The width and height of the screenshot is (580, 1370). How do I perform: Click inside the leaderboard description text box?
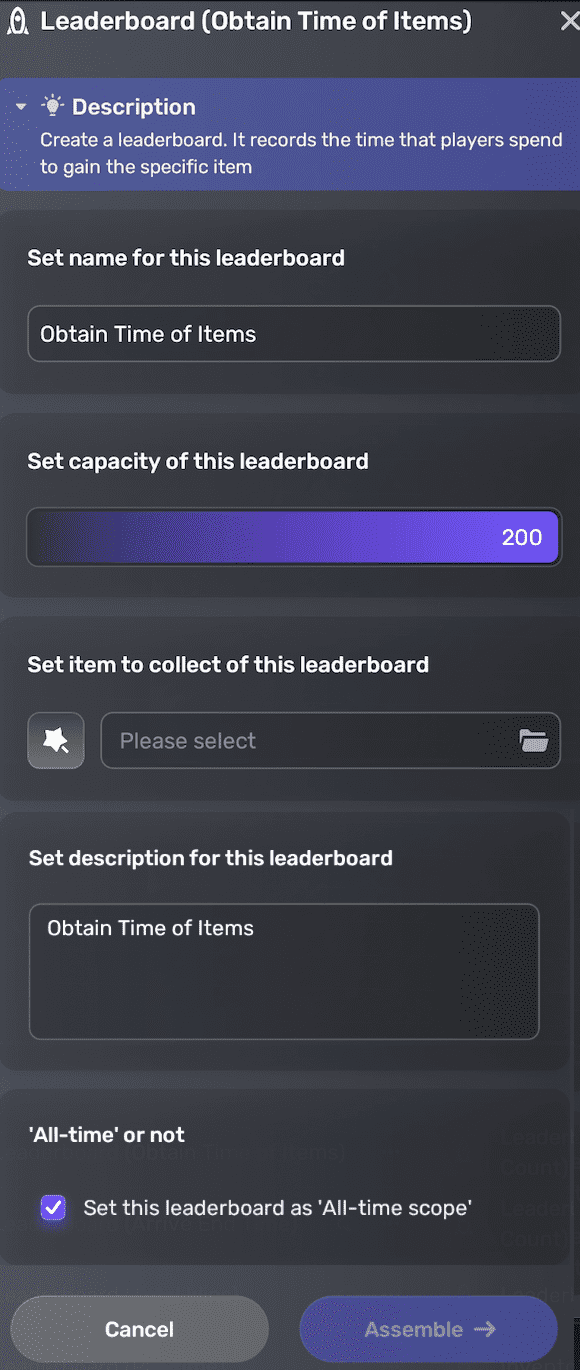(284, 970)
